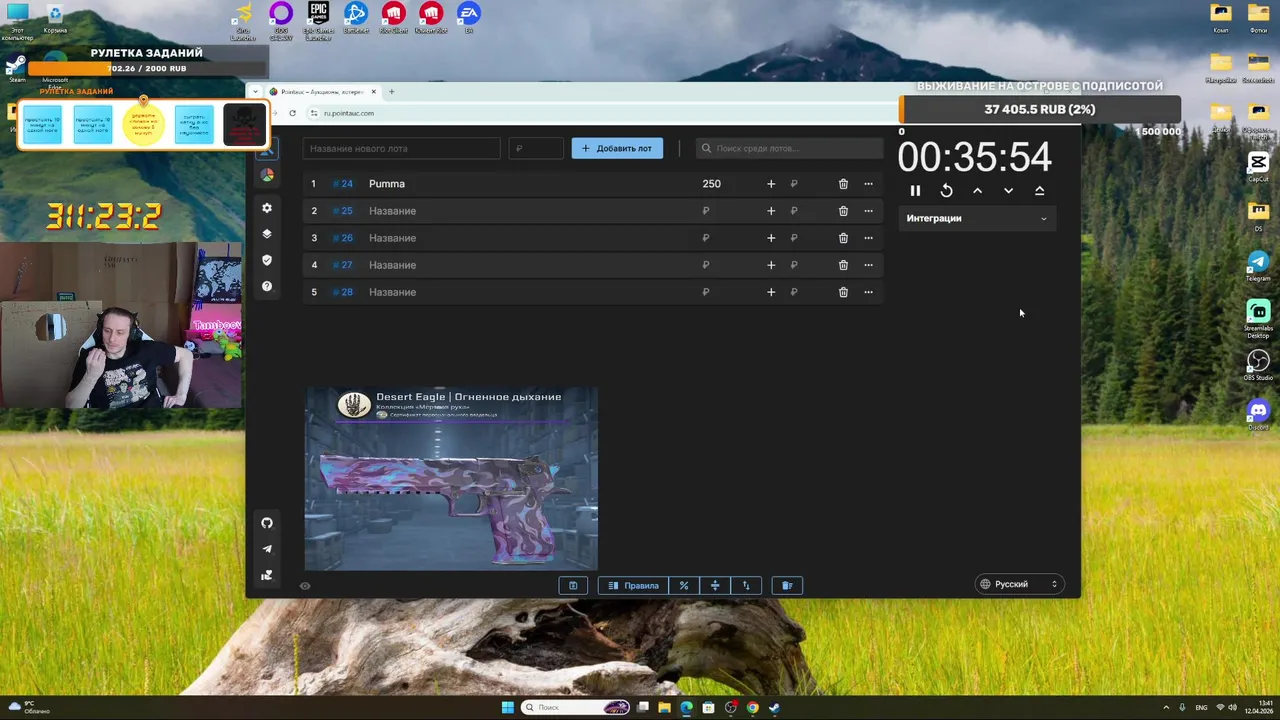Click the taskbar search box
The width and height of the screenshot is (1280, 720).
coord(576,707)
